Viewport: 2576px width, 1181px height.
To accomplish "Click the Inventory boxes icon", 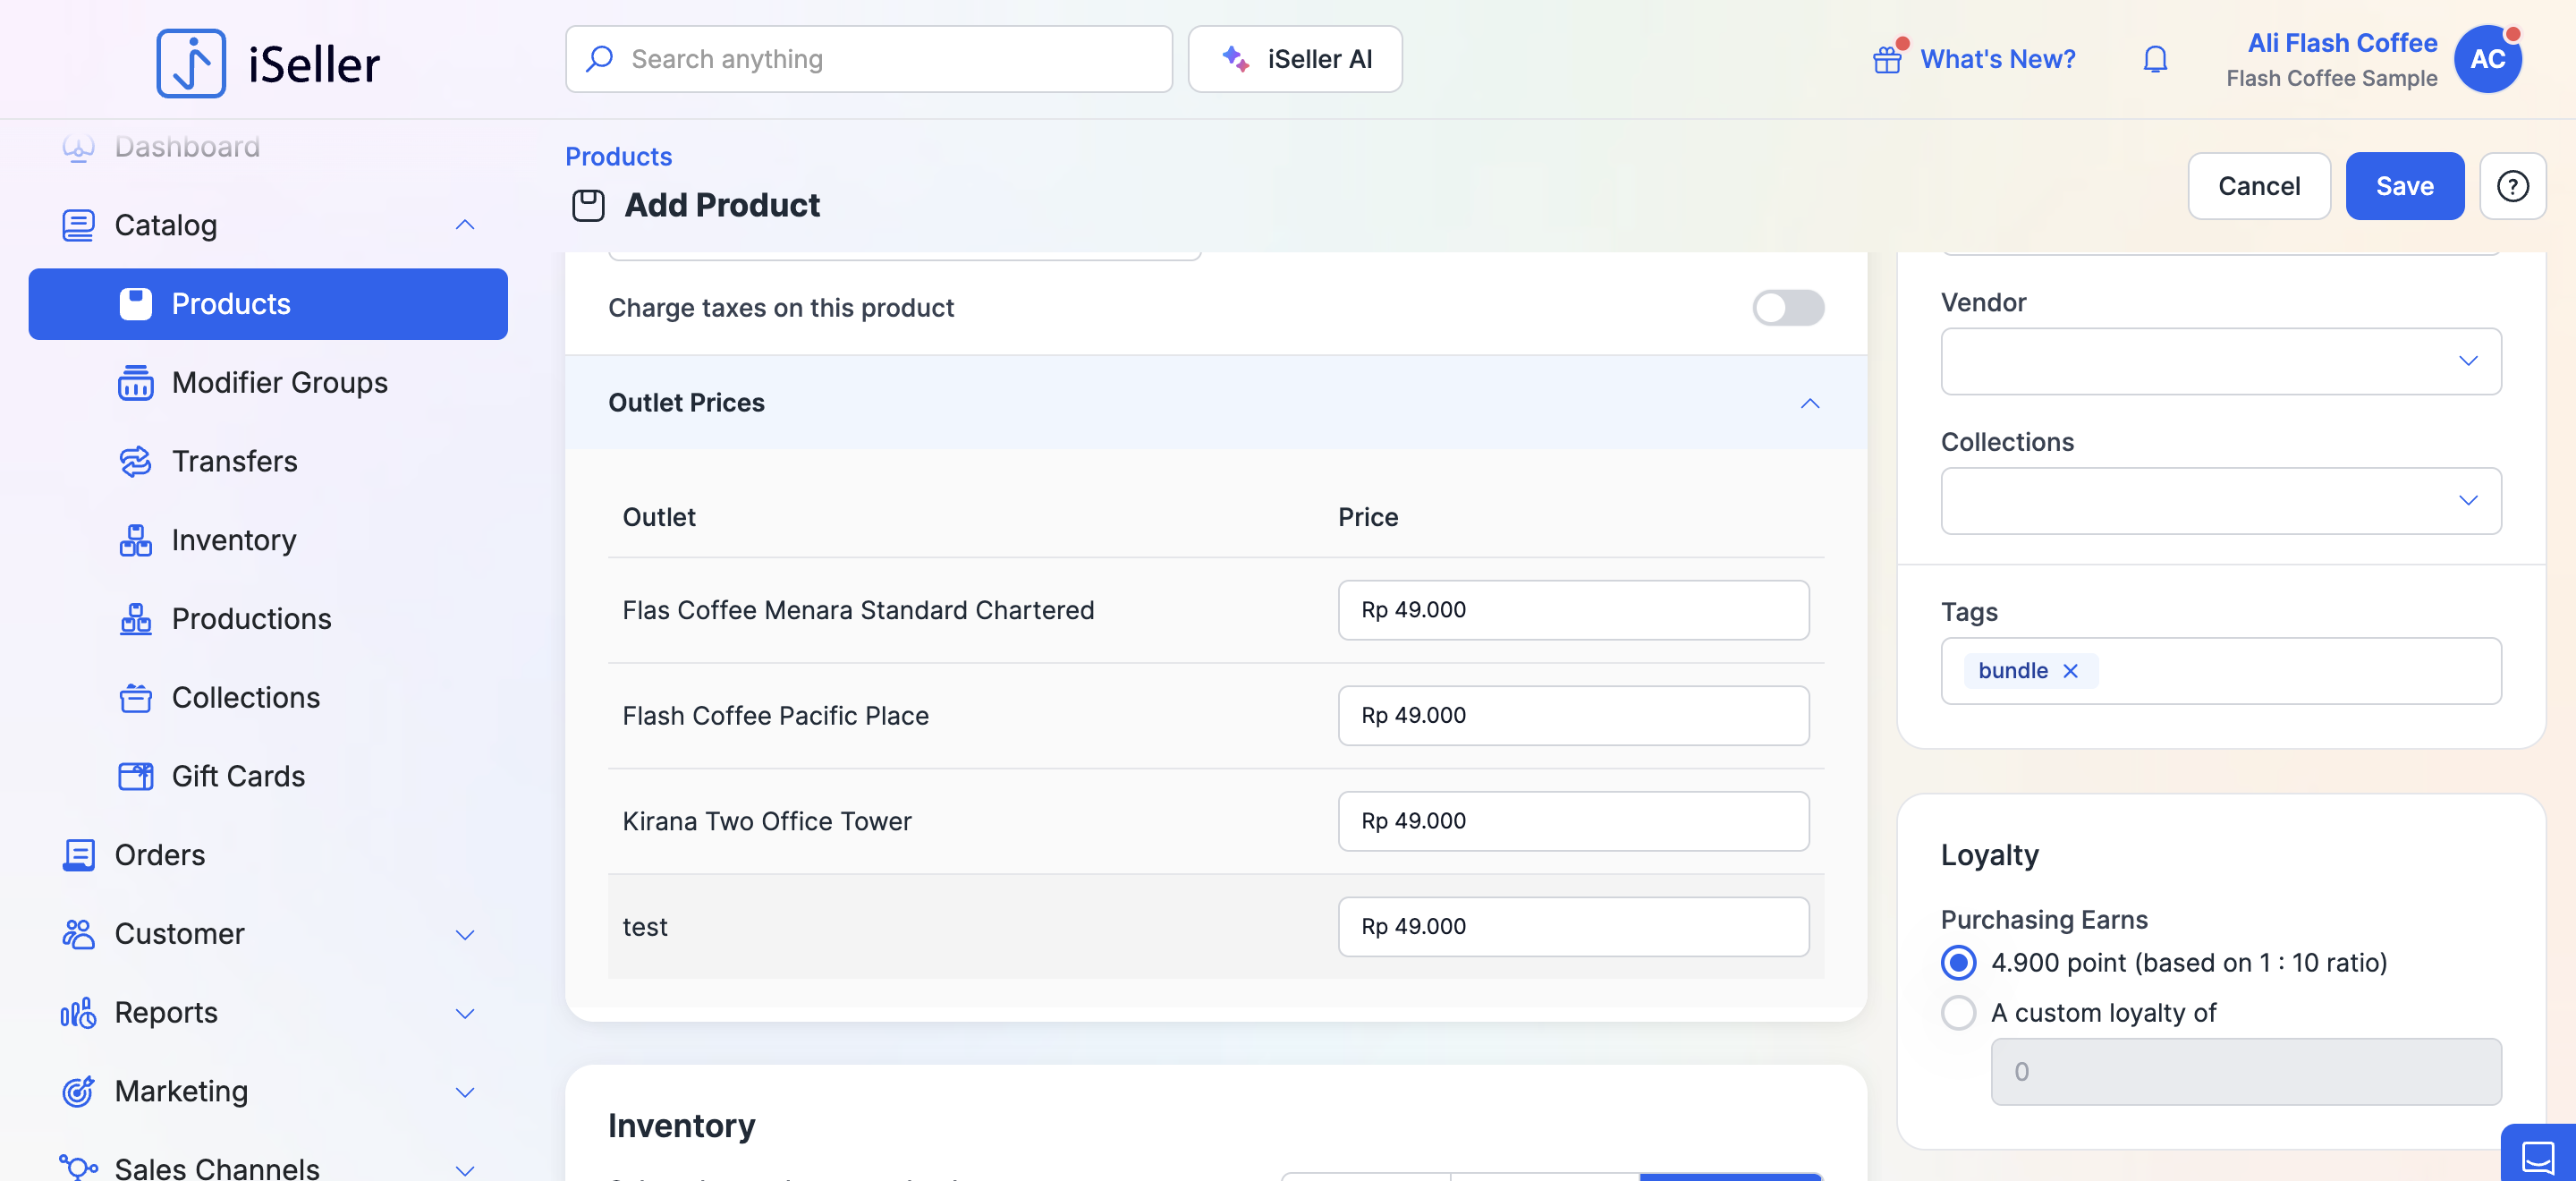I will [135, 540].
